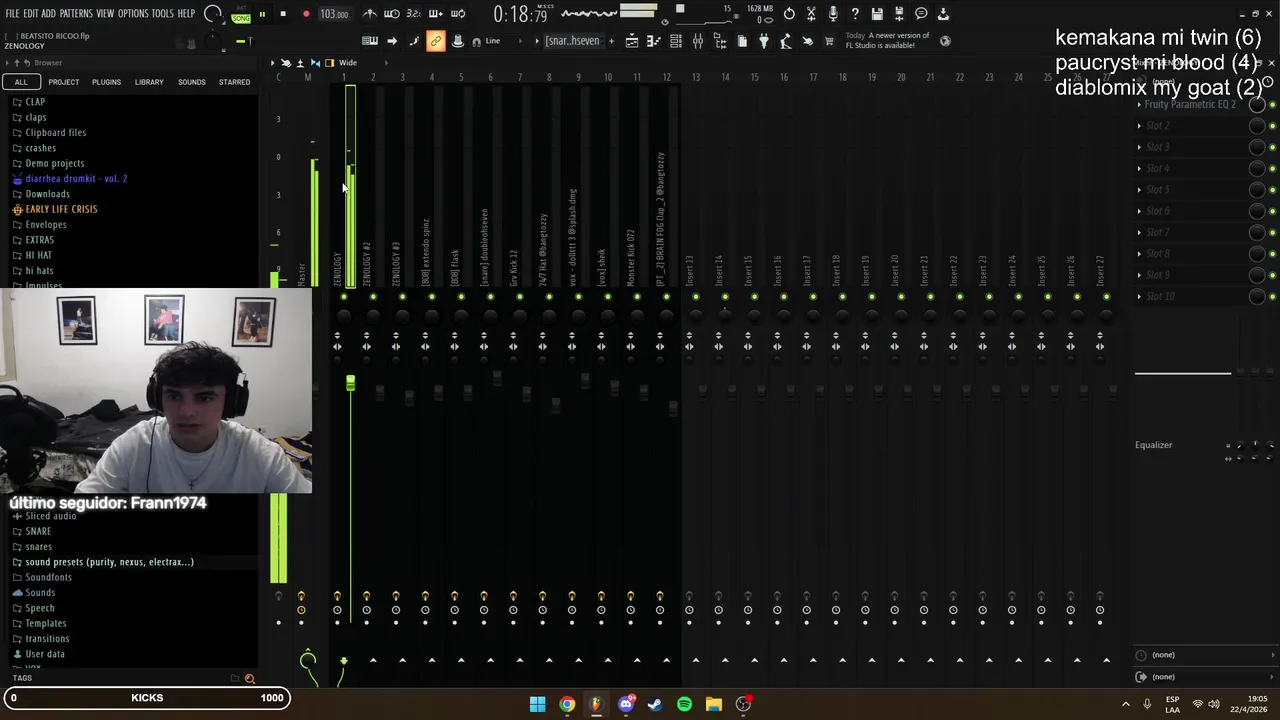This screenshot has height=720, width=1280.
Task: Adjust the main volume knob
Action: coord(212,14)
